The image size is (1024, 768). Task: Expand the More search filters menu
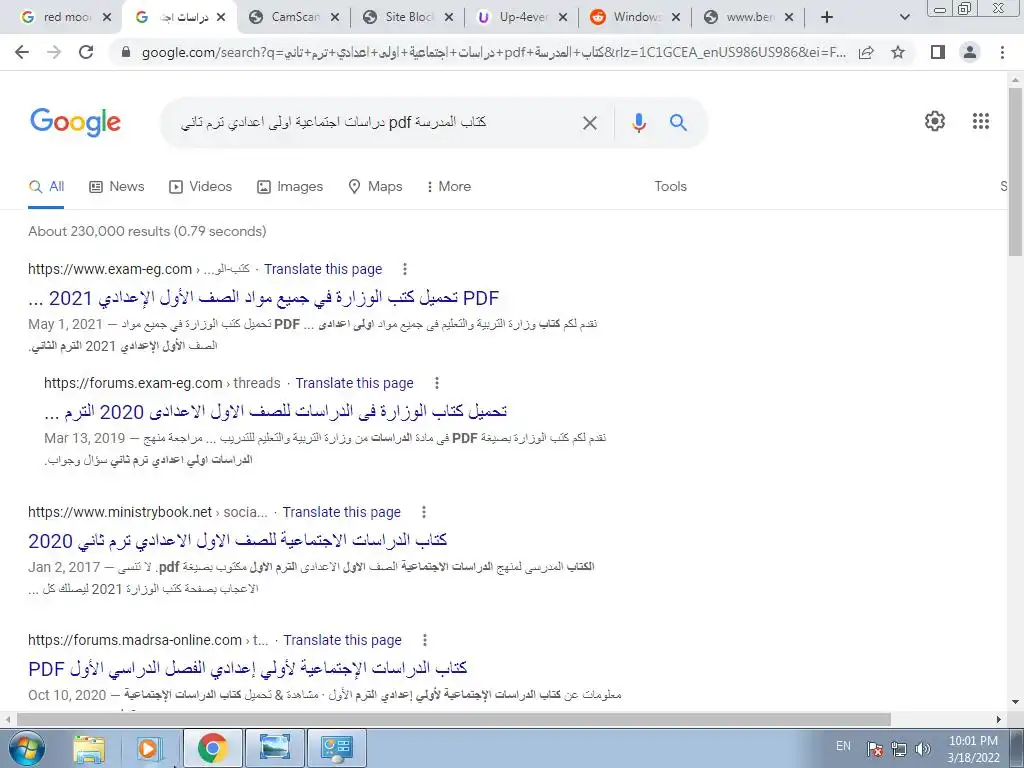coord(448,187)
